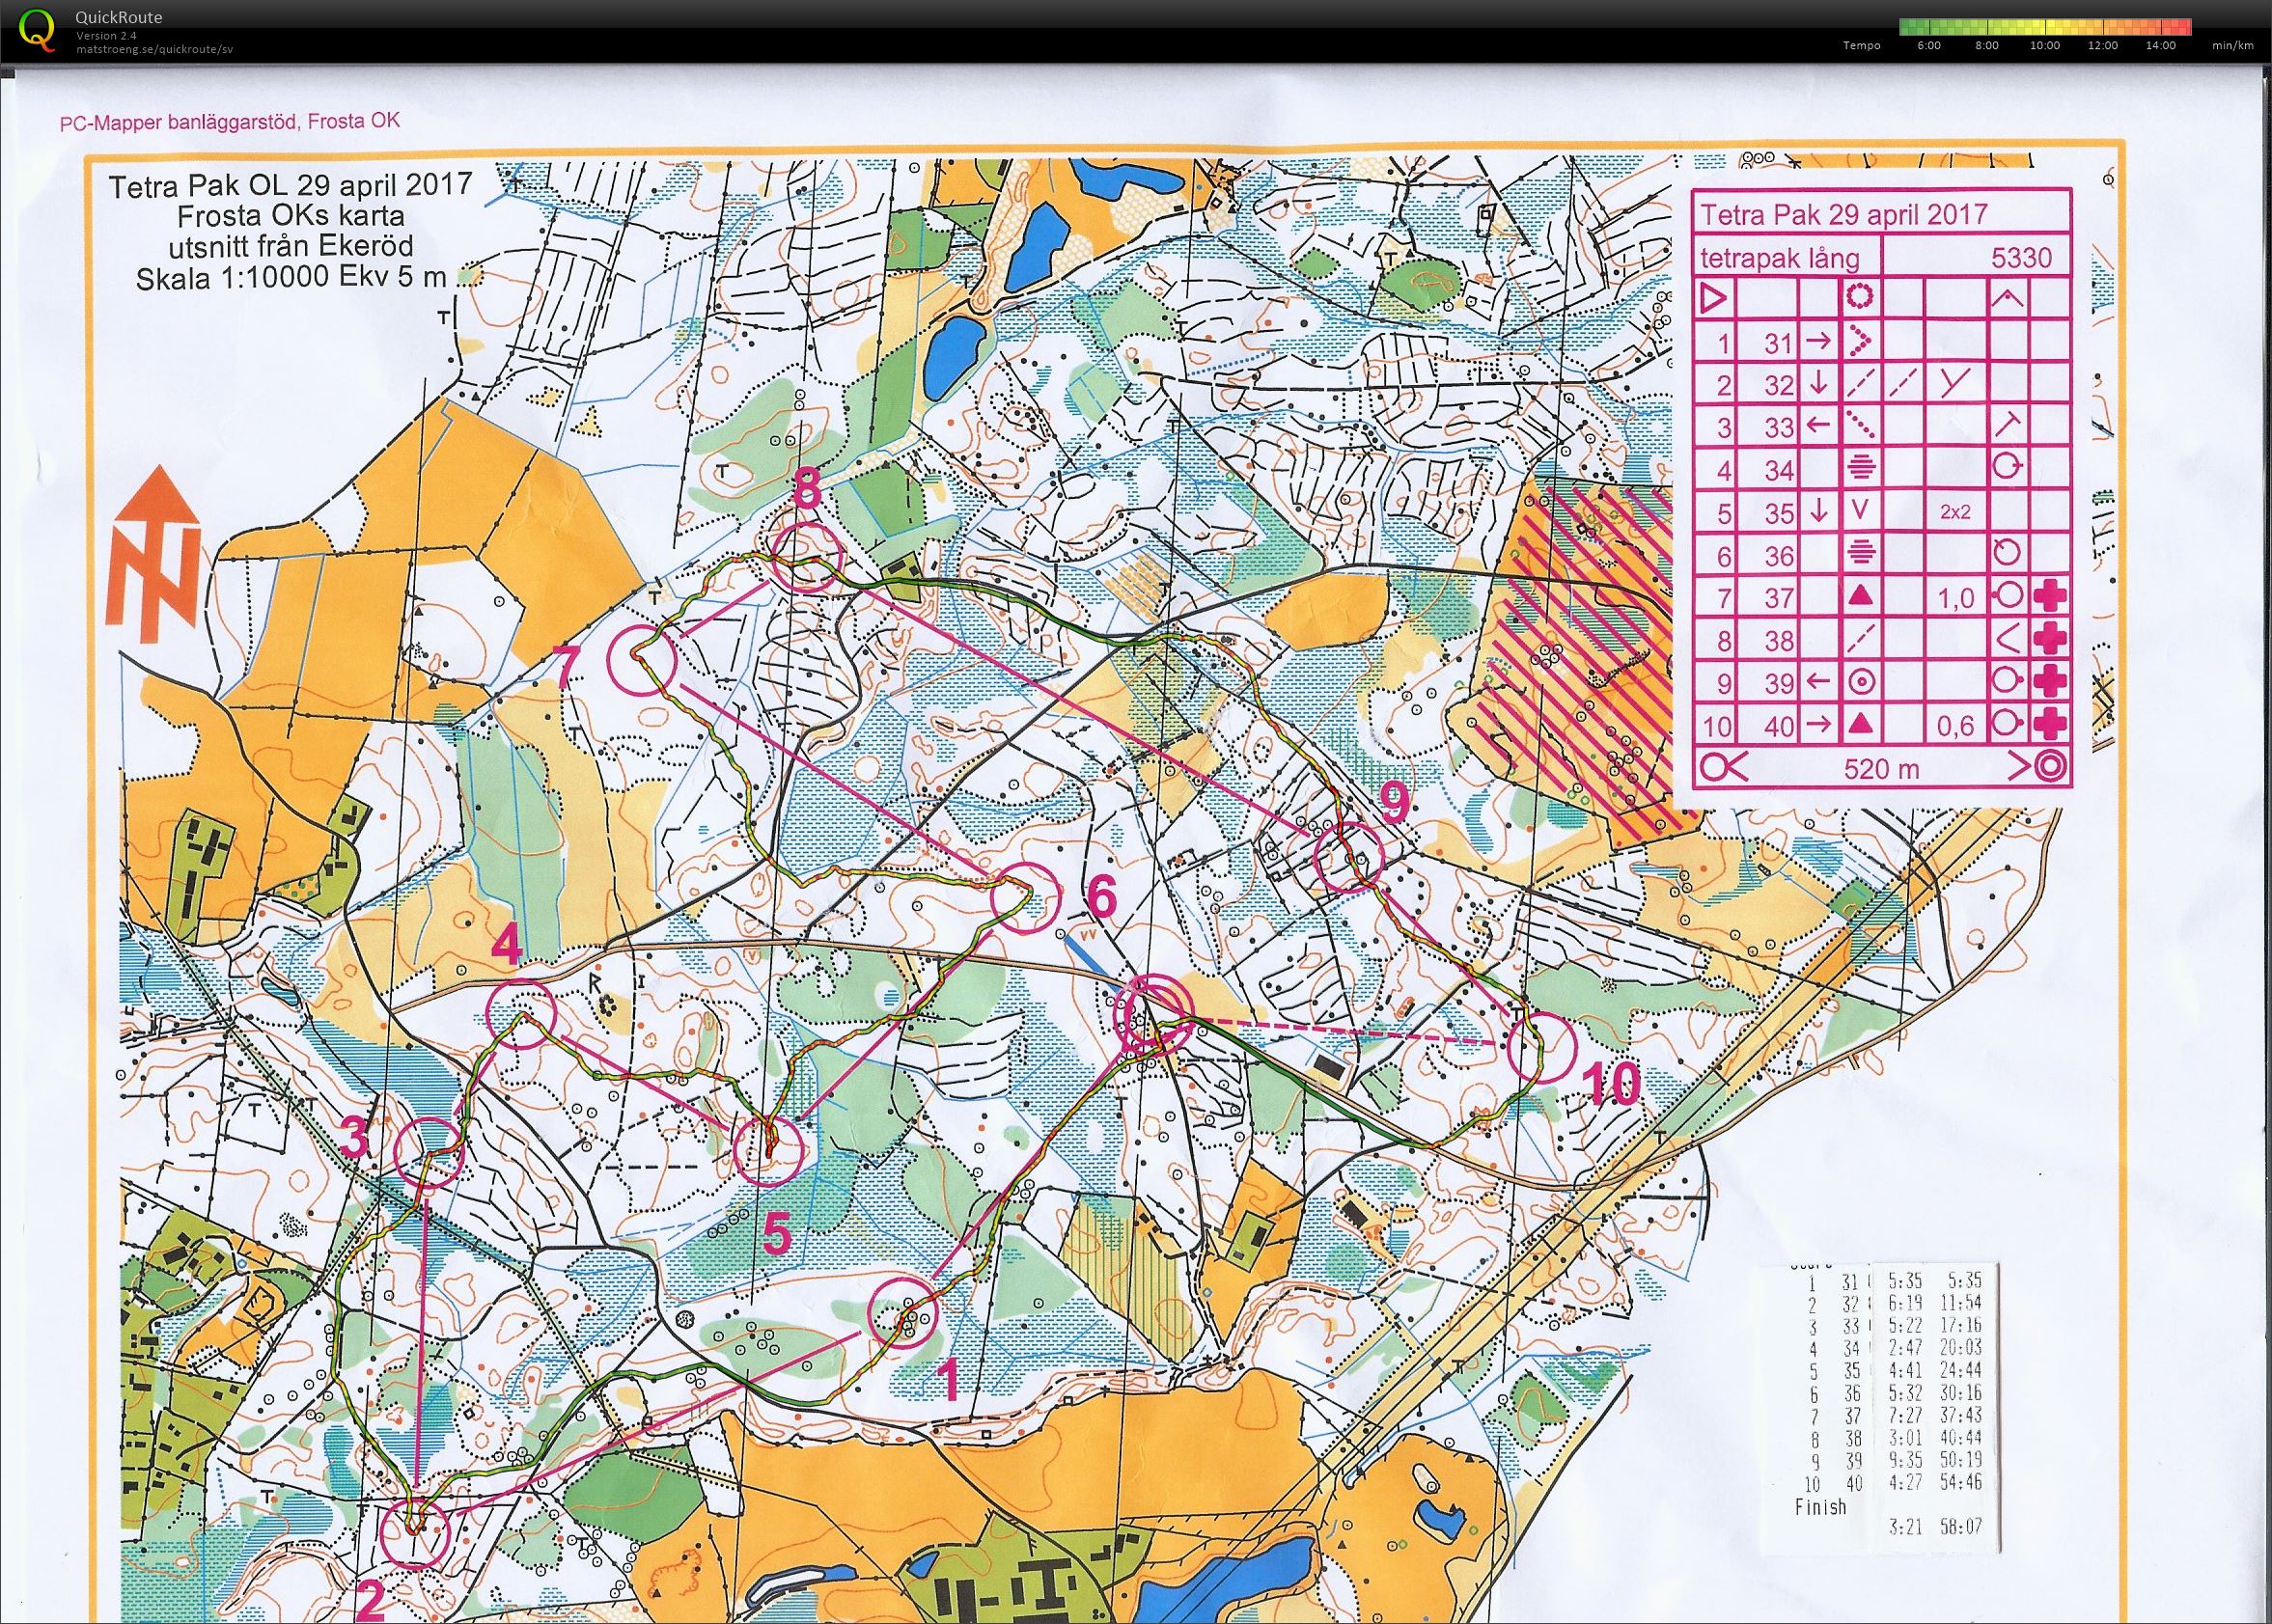Screen dimensions: 2272x1624
Task: Click control circle 5 on the map
Action: pyautogui.click(x=769, y=1151)
